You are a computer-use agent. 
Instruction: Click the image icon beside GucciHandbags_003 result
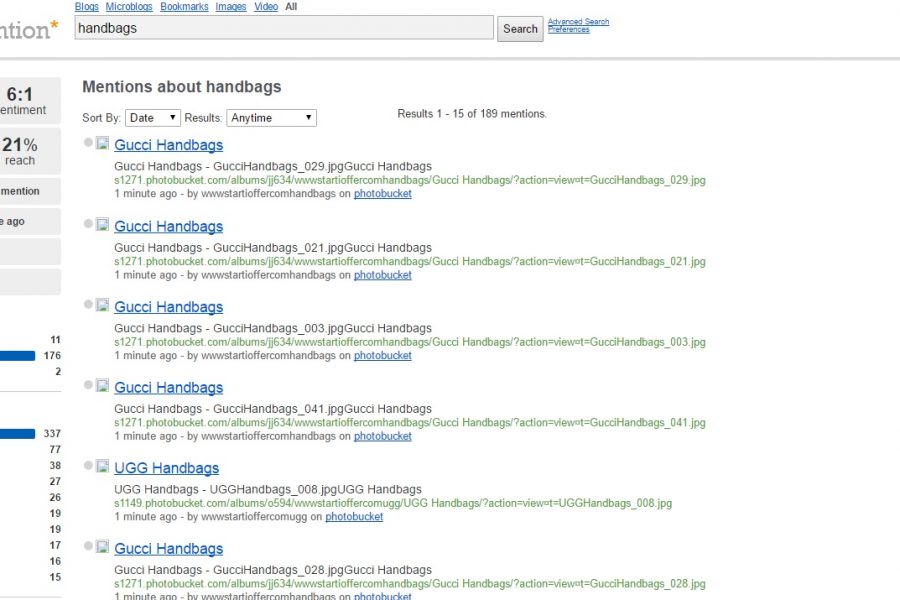102,305
